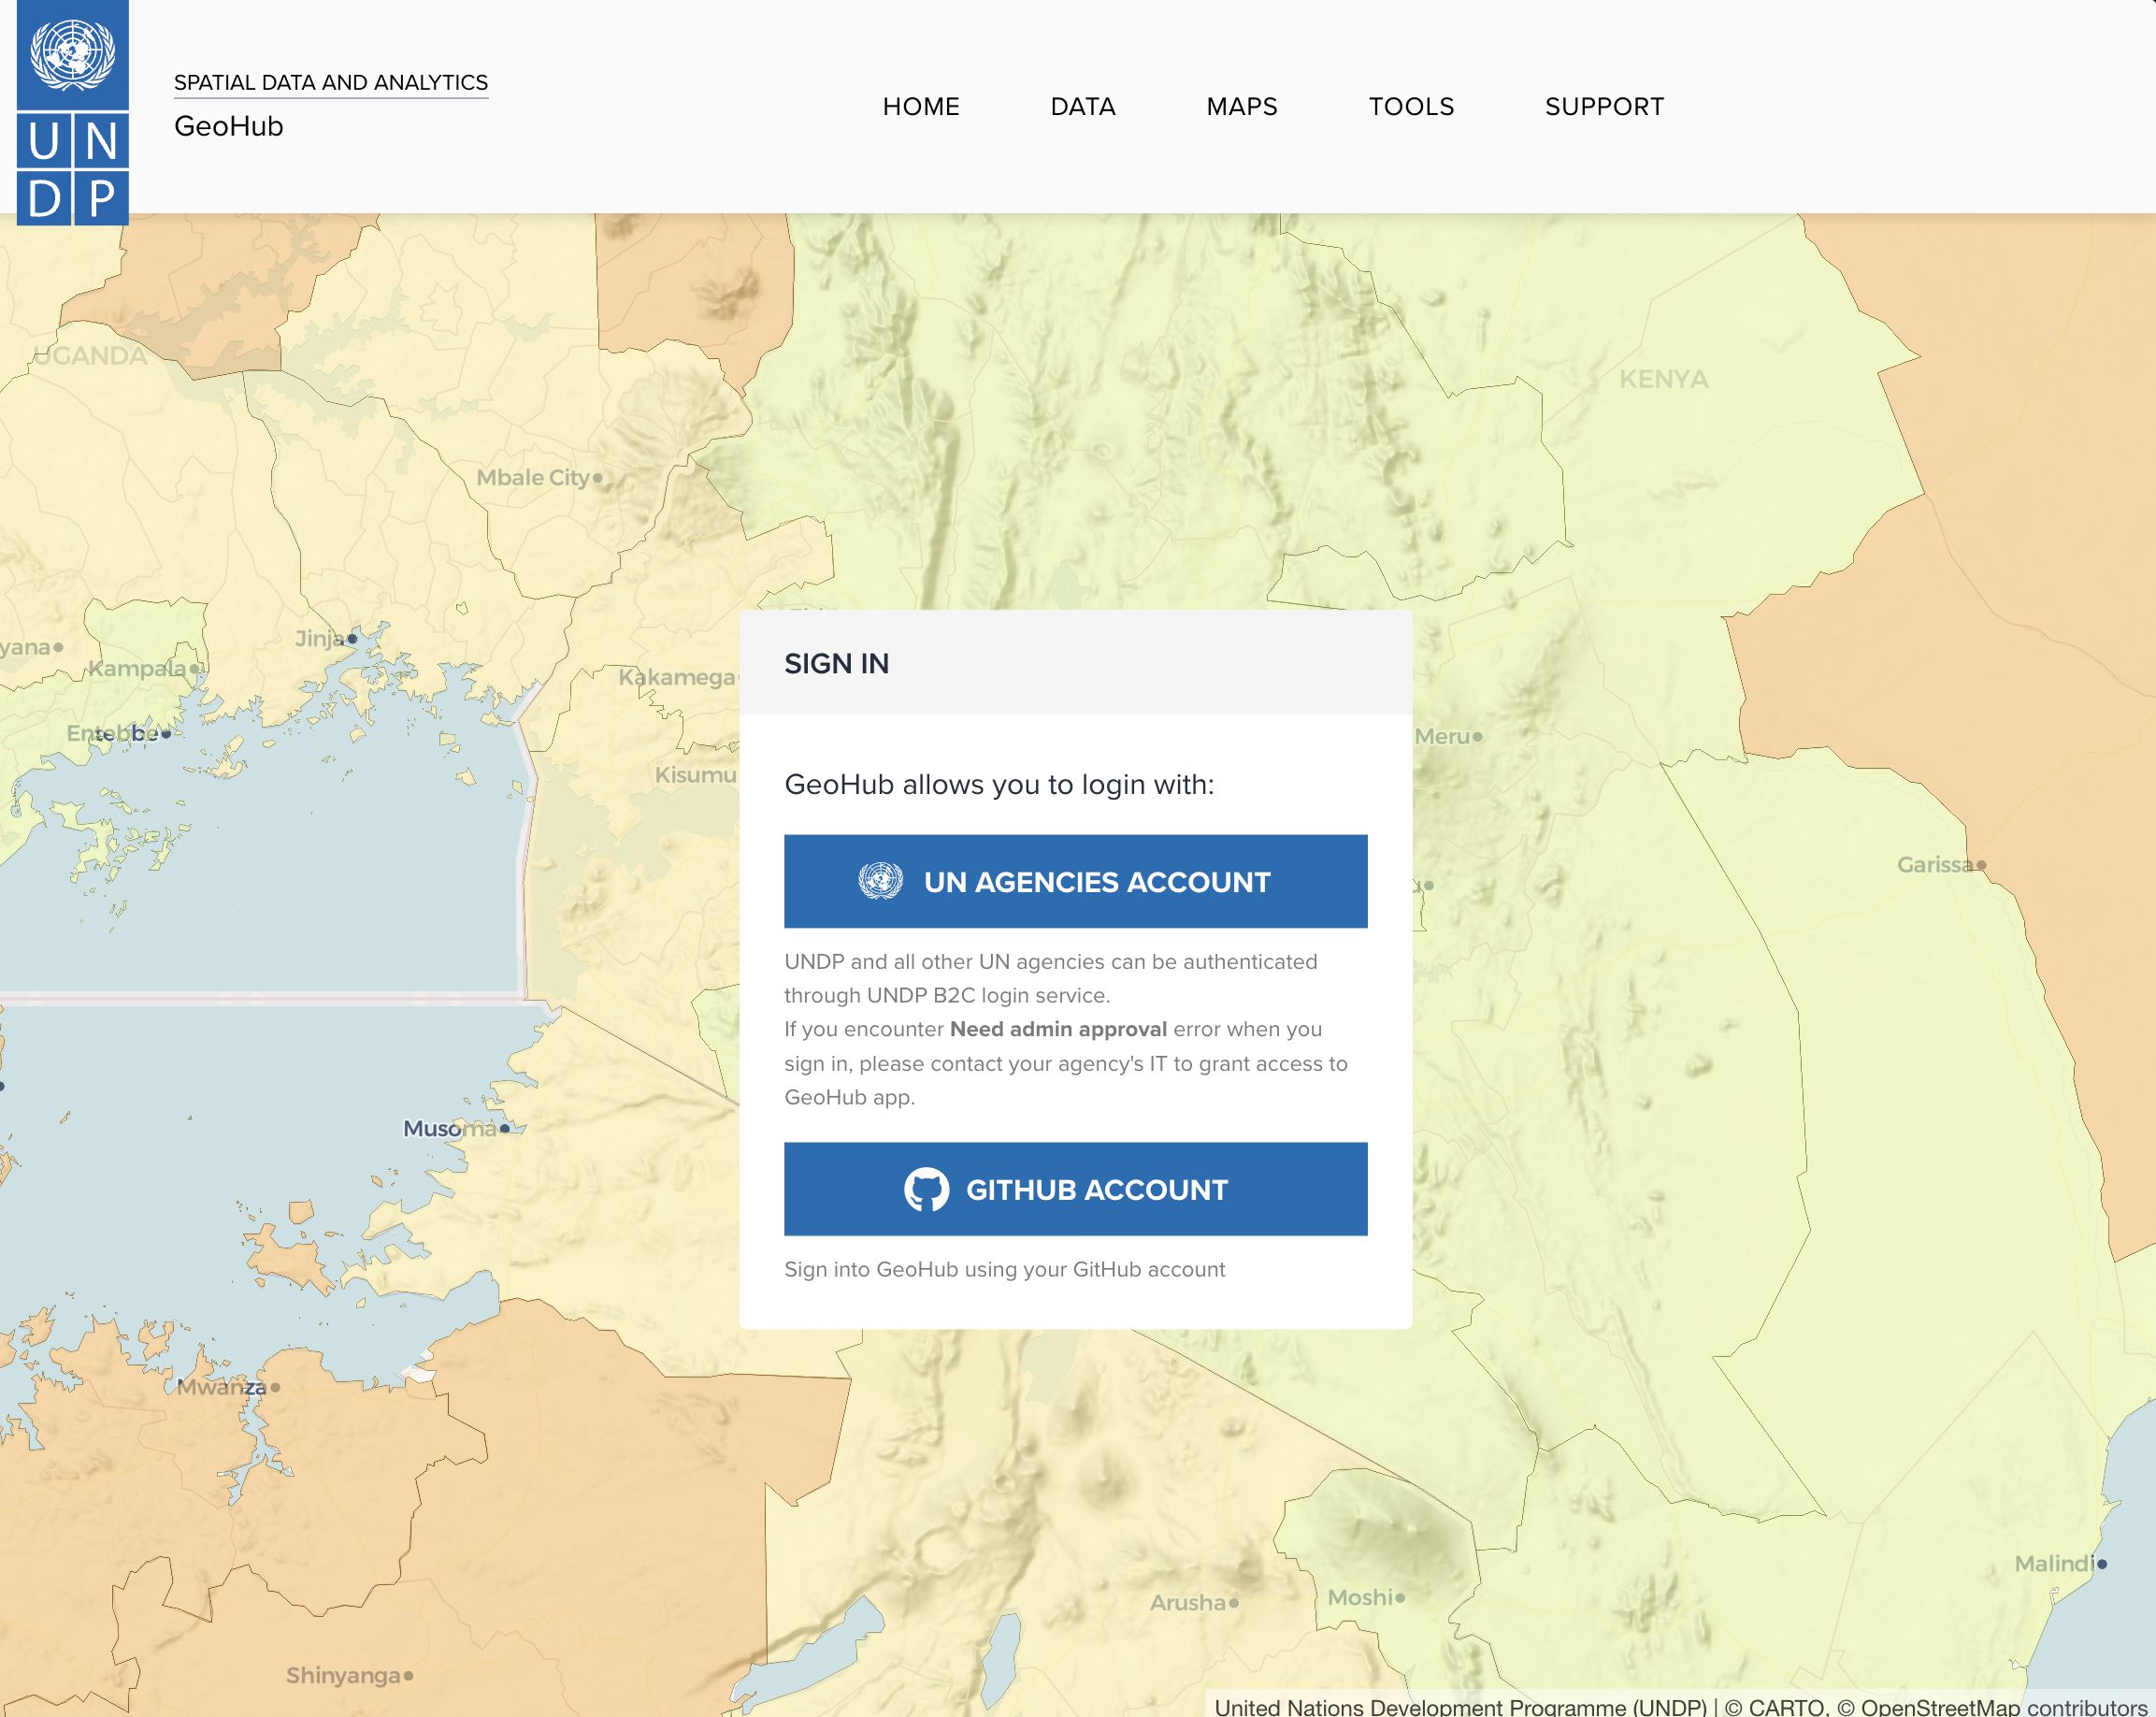Click the Garissa city marker on map
The width and height of the screenshot is (2156, 1717).
coord(1980,865)
